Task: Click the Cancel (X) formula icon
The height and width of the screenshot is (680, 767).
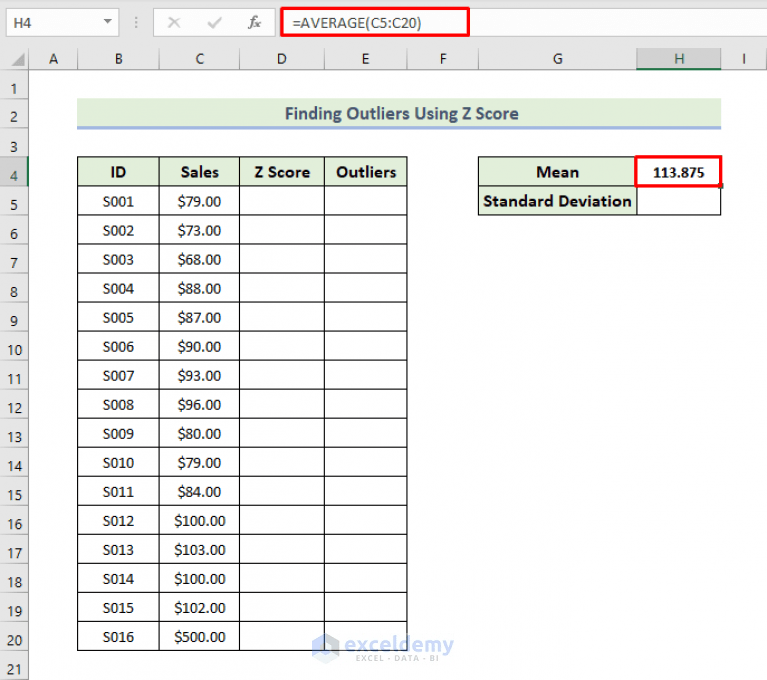Action: coord(174,23)
